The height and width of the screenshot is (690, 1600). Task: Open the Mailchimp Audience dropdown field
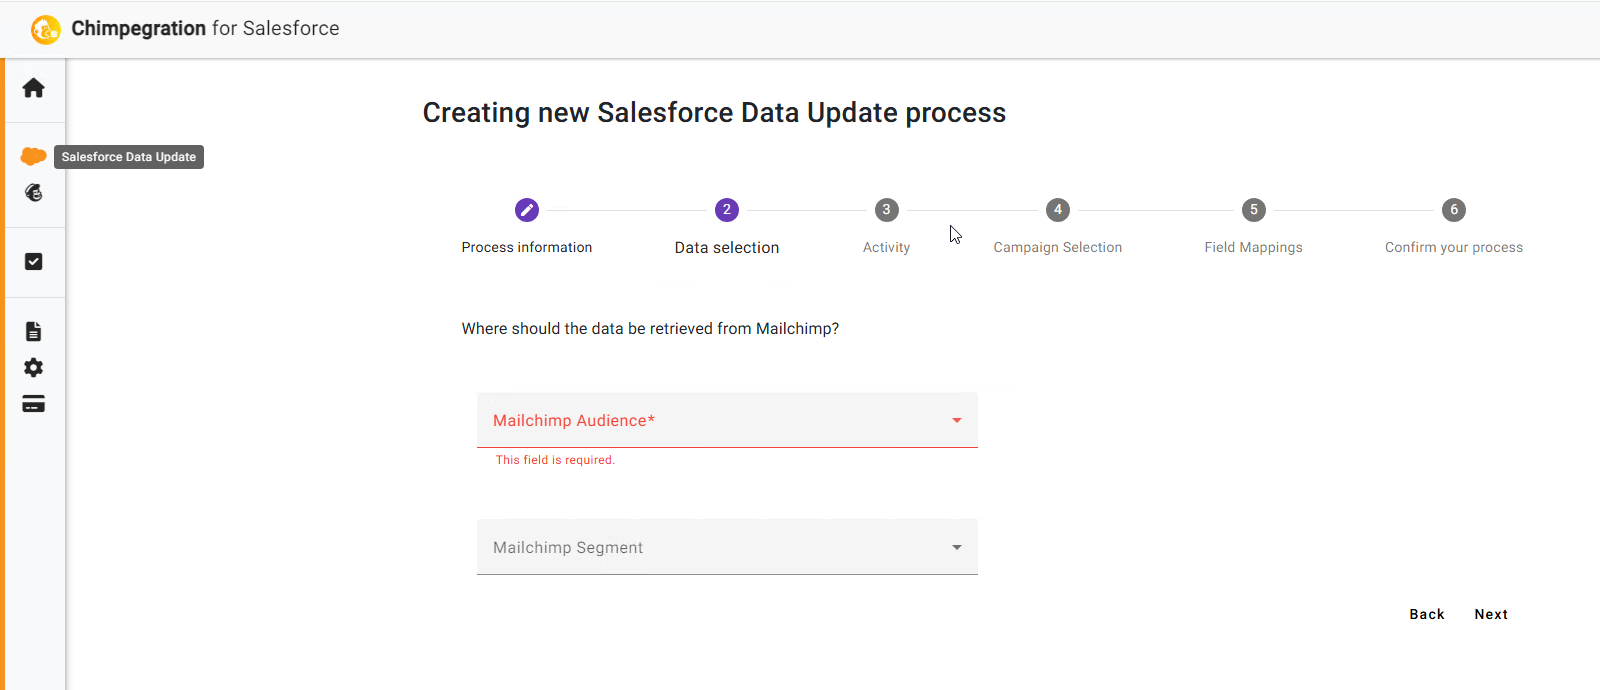pyautogui.click(x=727, y=420)
